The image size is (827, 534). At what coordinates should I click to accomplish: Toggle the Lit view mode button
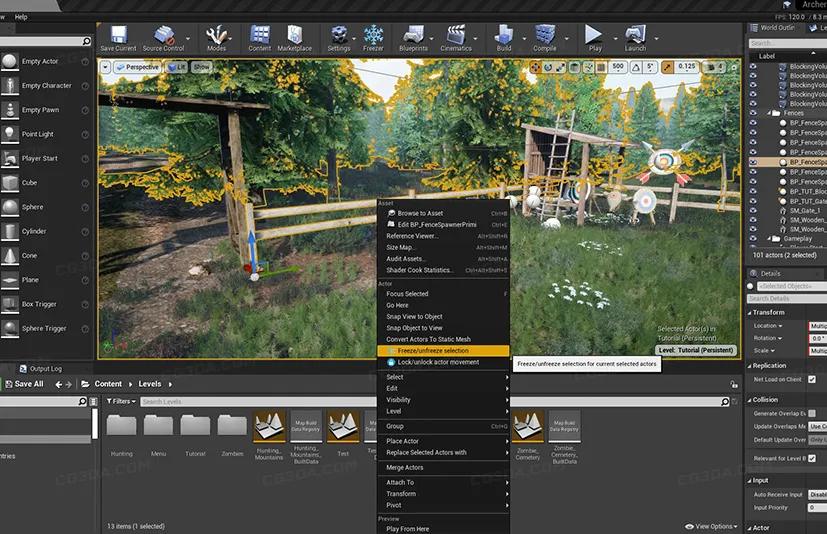(x=177, y=67)
